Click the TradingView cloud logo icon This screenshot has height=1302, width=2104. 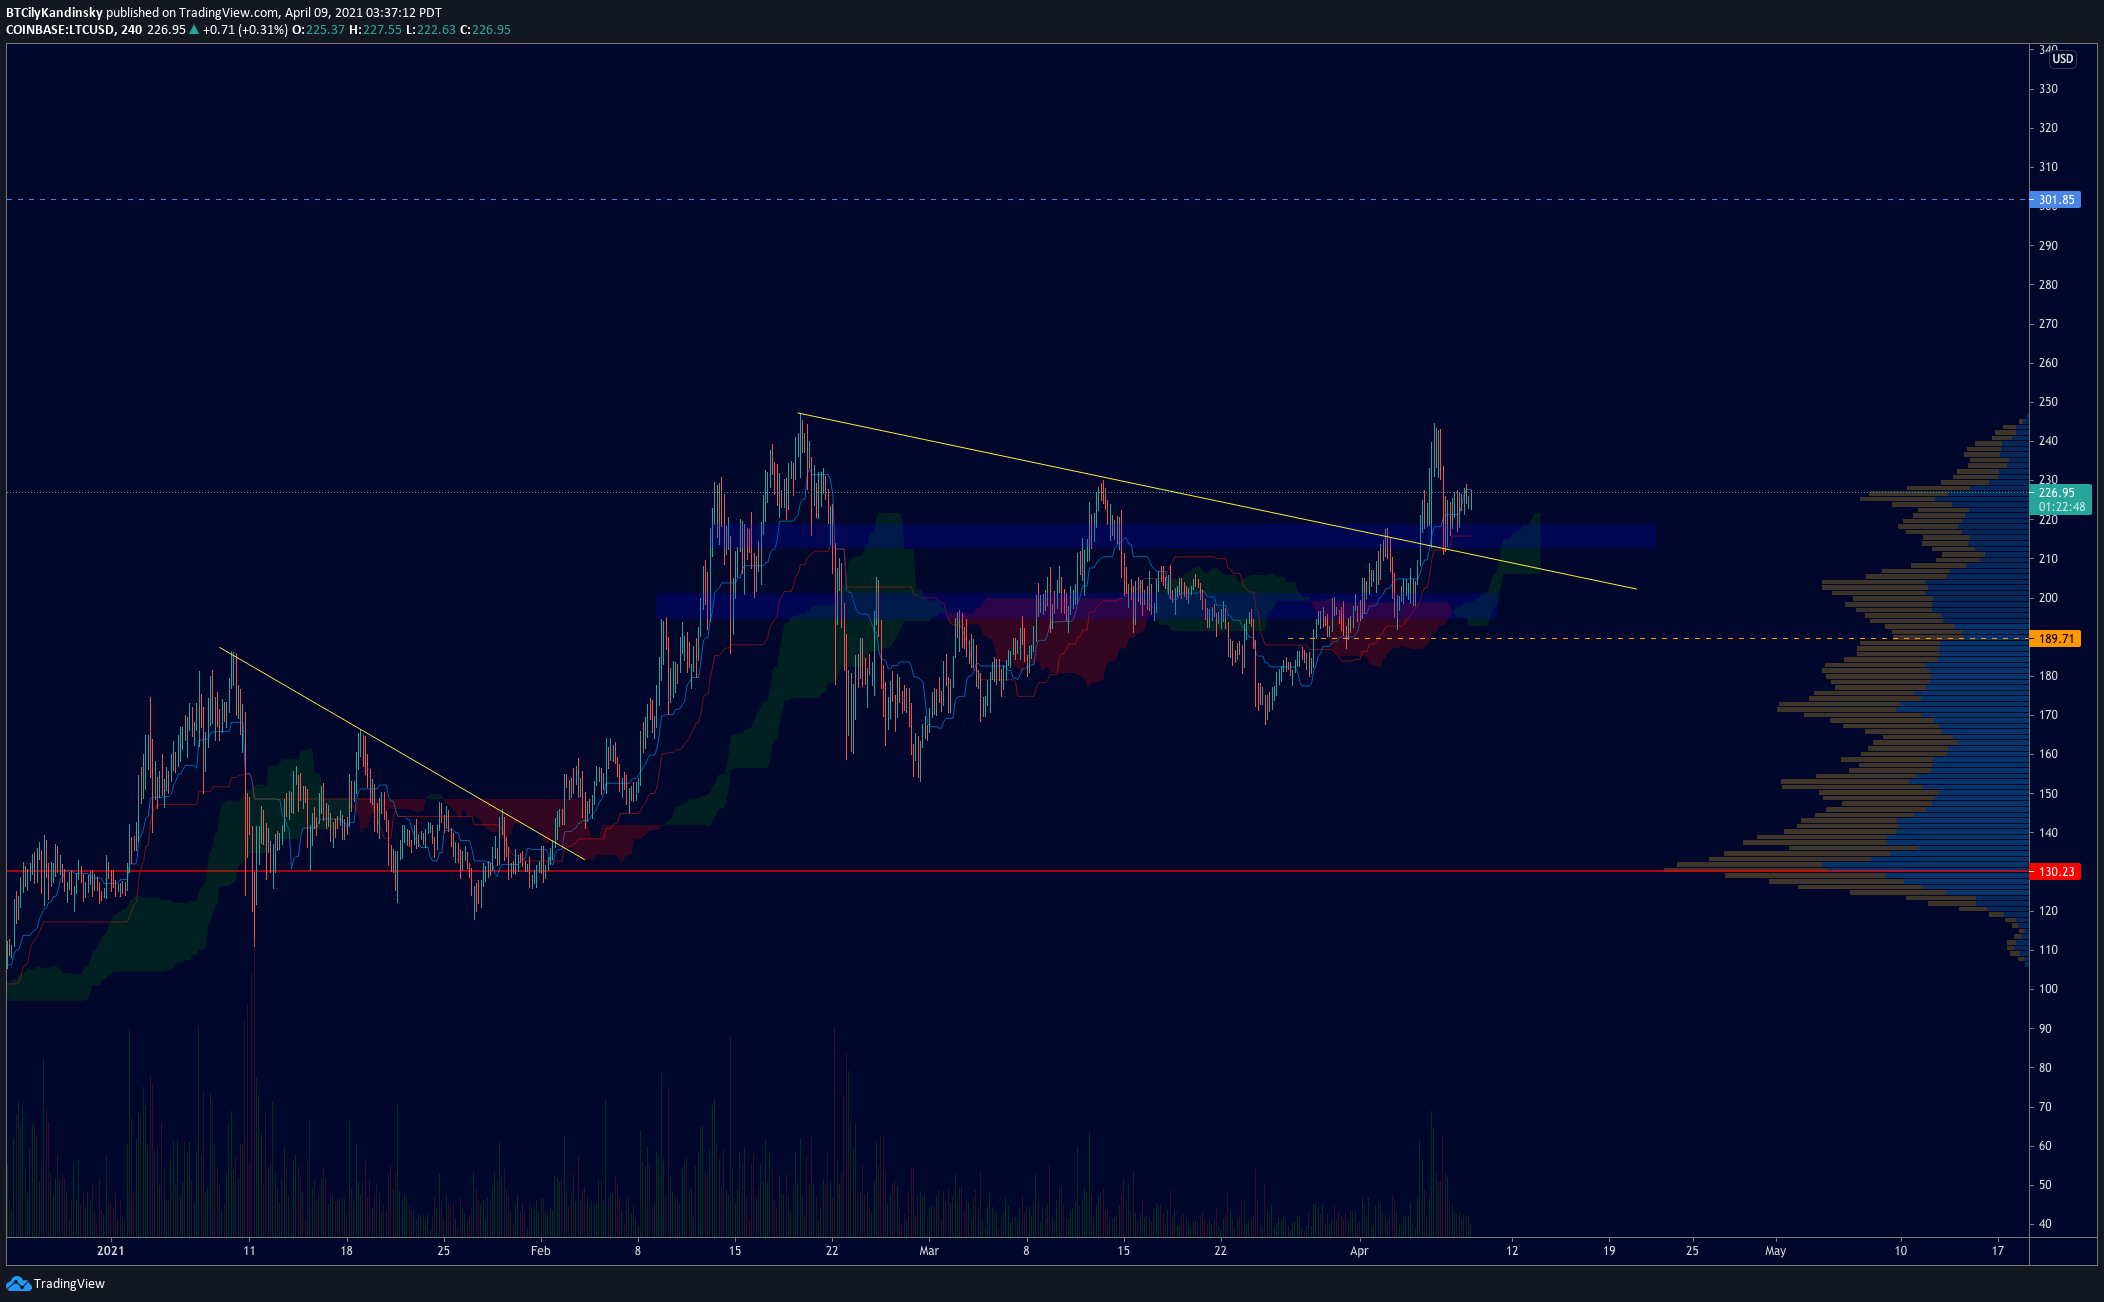(x=18, y=1283)
